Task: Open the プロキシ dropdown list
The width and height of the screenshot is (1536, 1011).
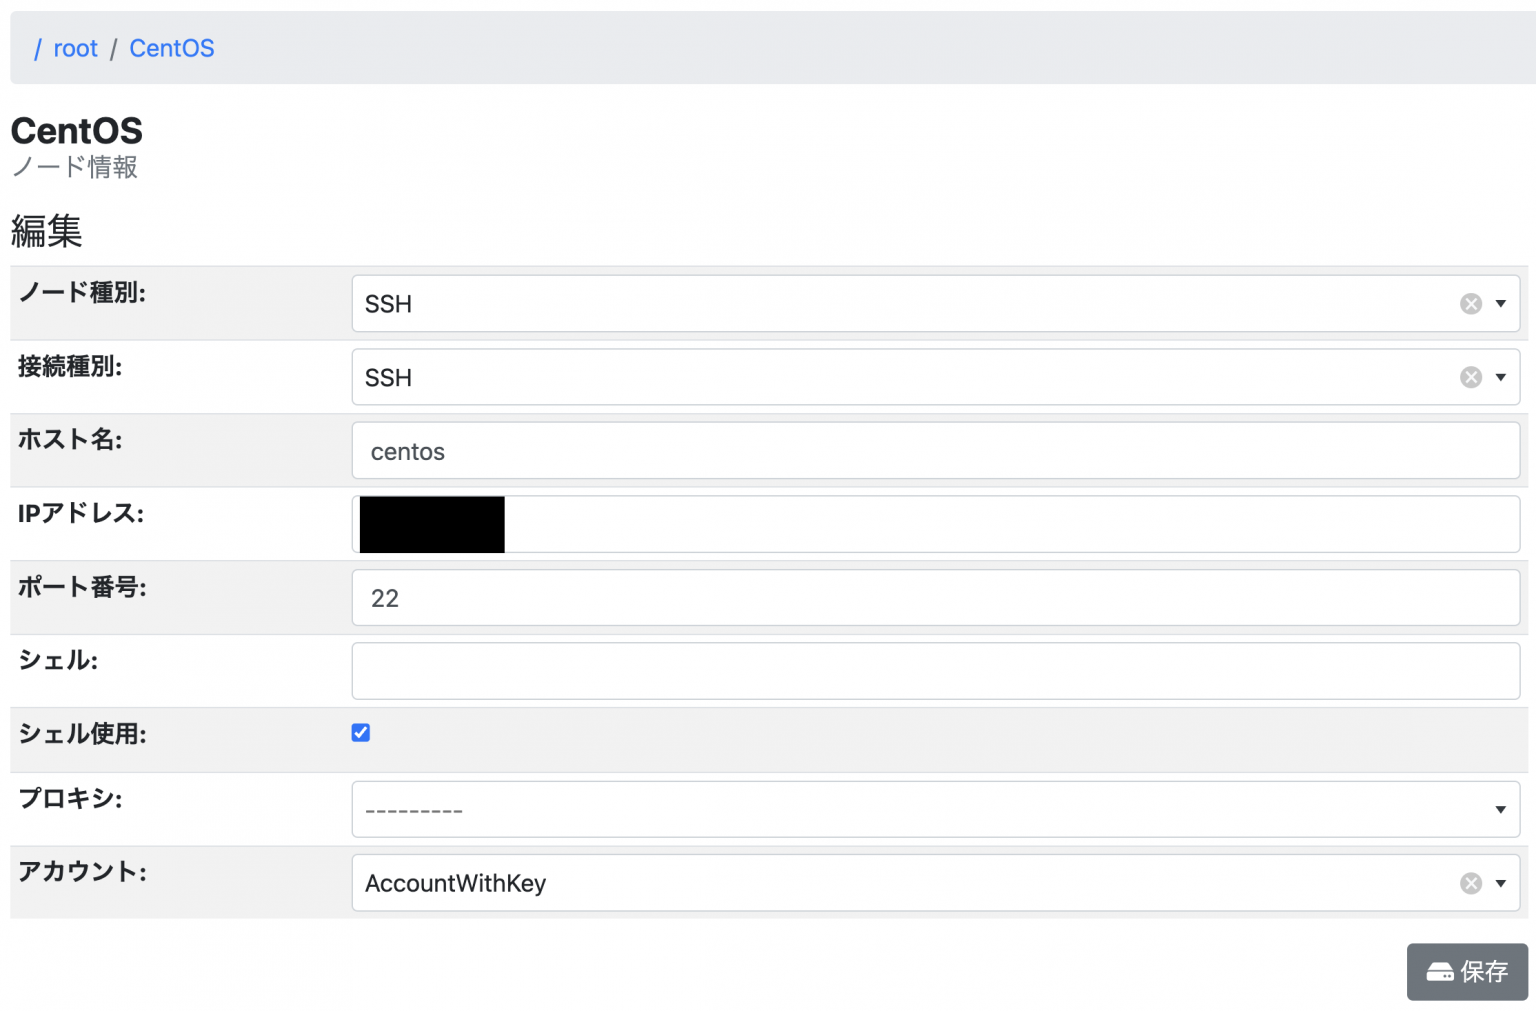Action: pos(935,809)
